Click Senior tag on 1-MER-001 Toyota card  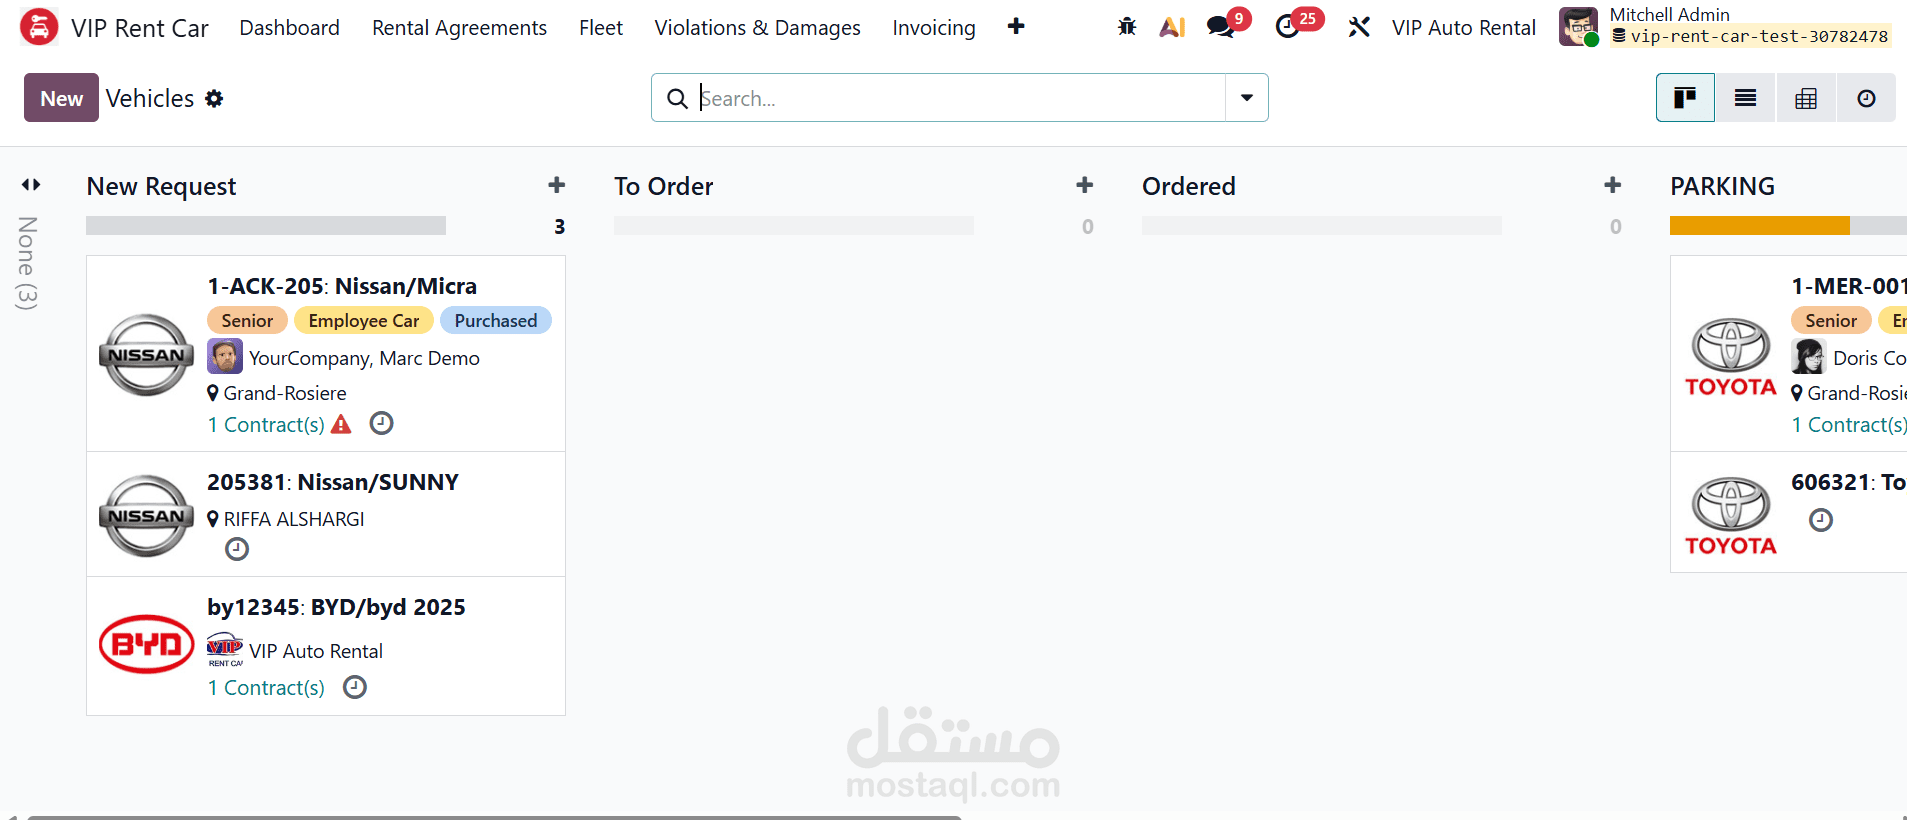click(x=1831, y=320)
